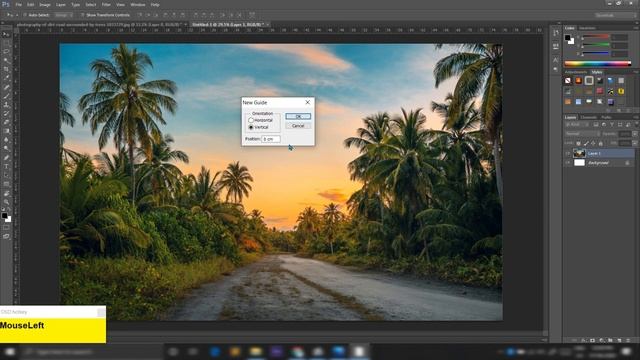Filter layers by pixel layers icon
The height and width of the screenshot is (360, 640).
[596, 124]
